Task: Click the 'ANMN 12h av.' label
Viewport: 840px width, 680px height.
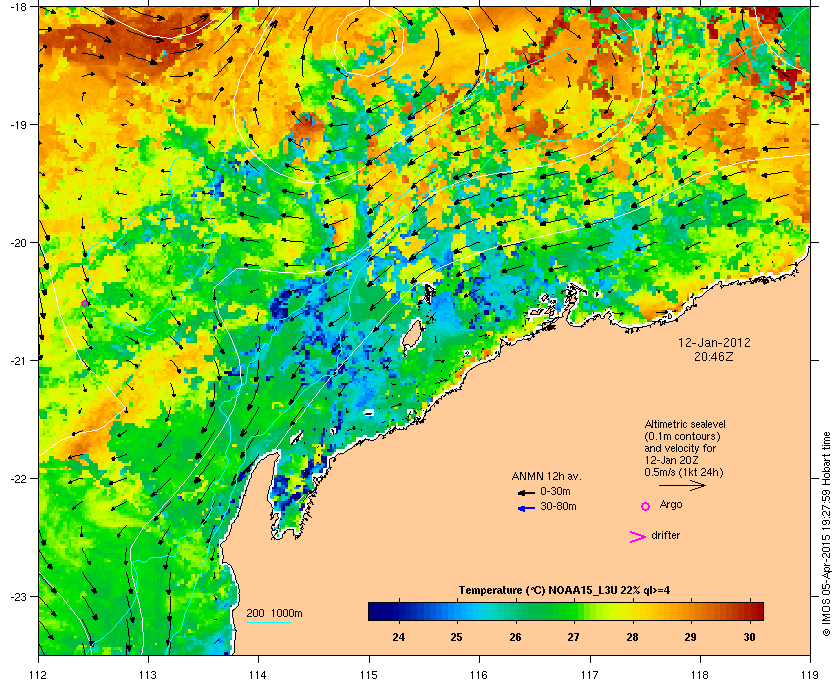Action: [546, 476]
